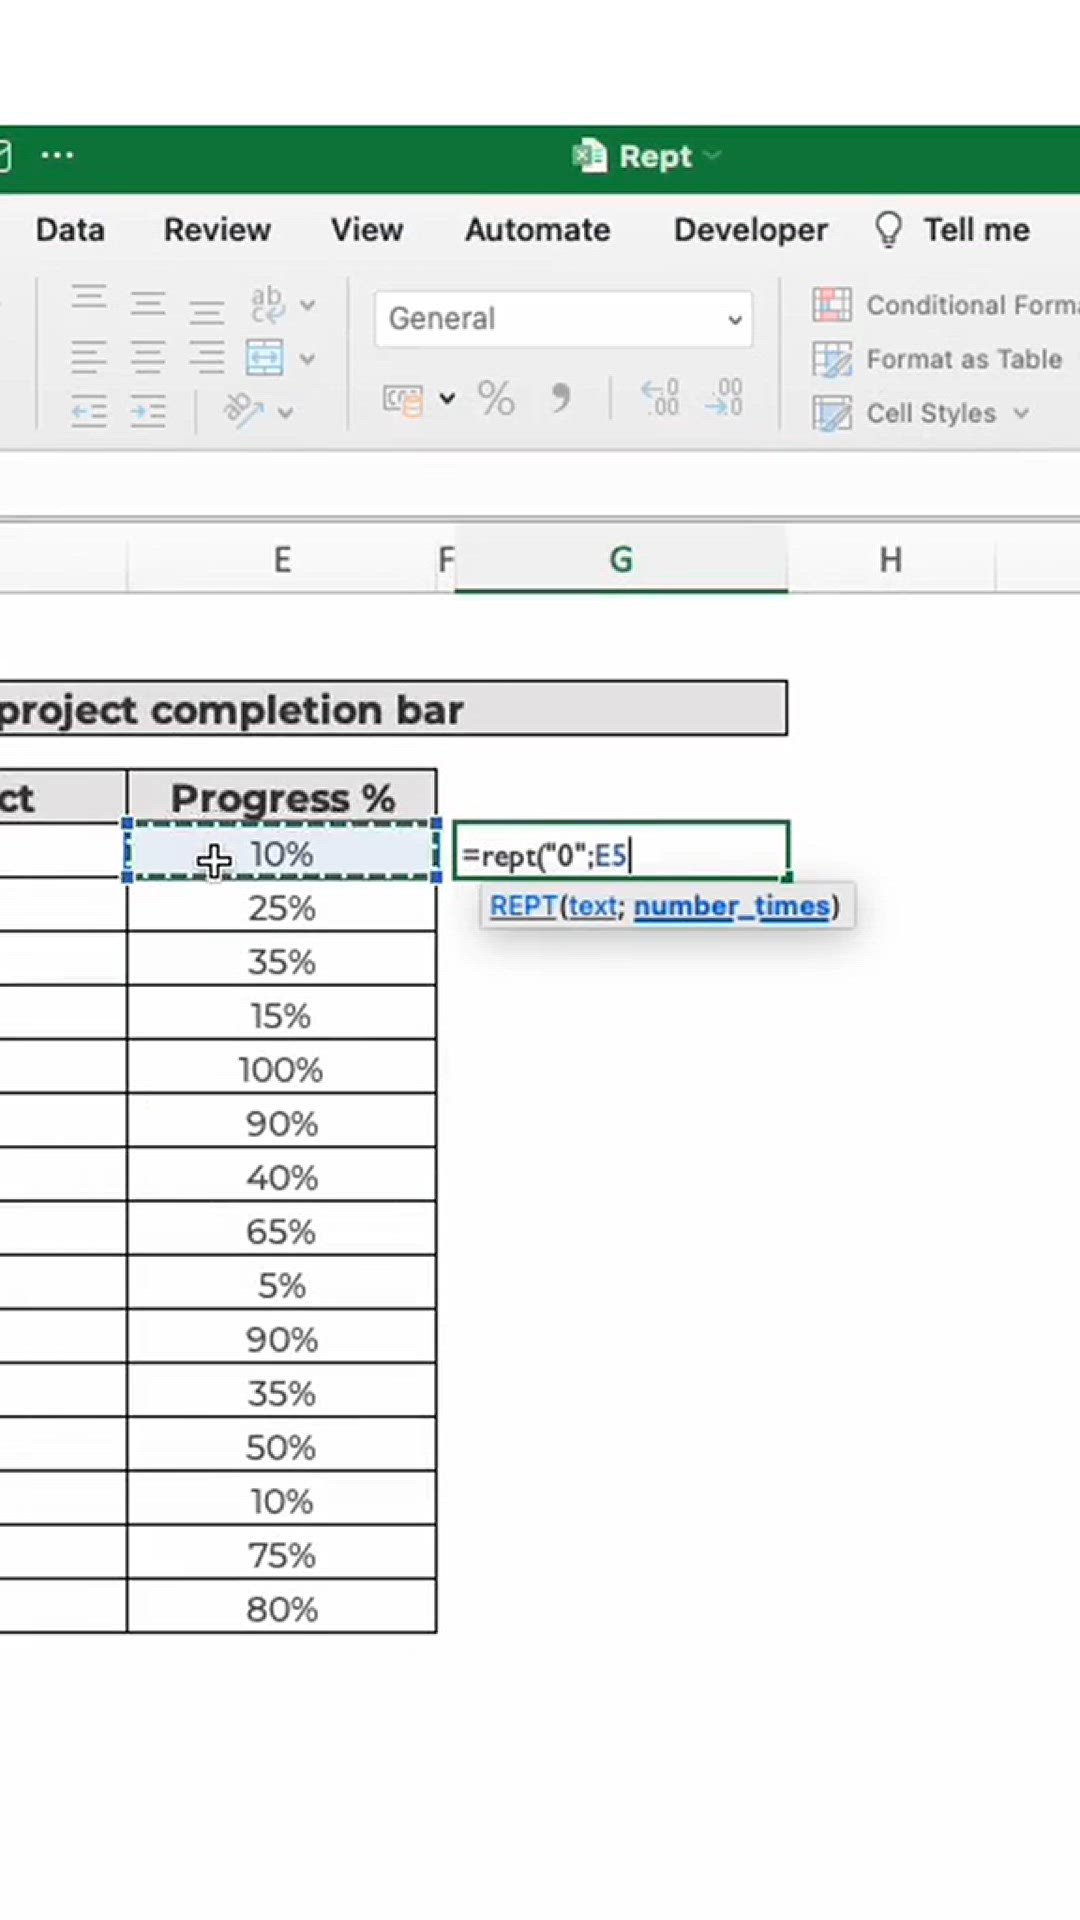The height and width of the screenshot is (1920, 1080).
Task: Expand the text orientation dropdown arrow
Action: point(286,412)
